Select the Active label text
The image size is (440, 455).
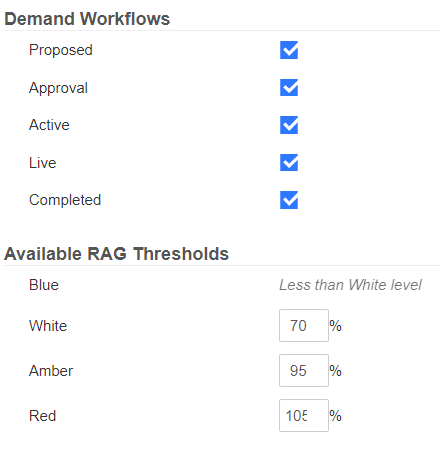(49, 125)
